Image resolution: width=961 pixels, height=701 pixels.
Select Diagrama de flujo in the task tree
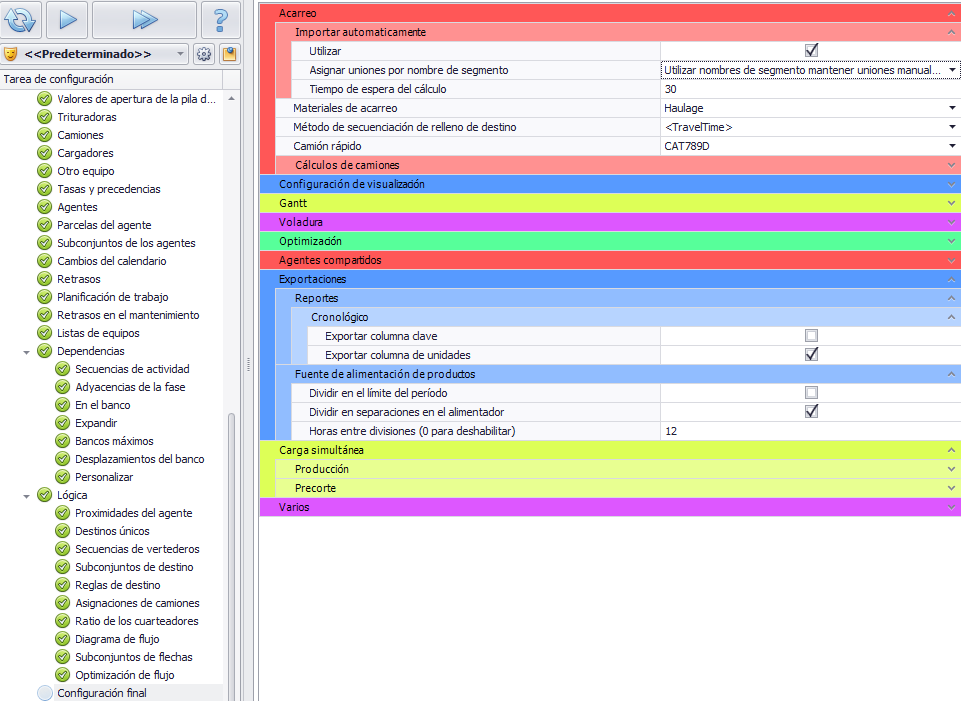(x=117, y=639)
